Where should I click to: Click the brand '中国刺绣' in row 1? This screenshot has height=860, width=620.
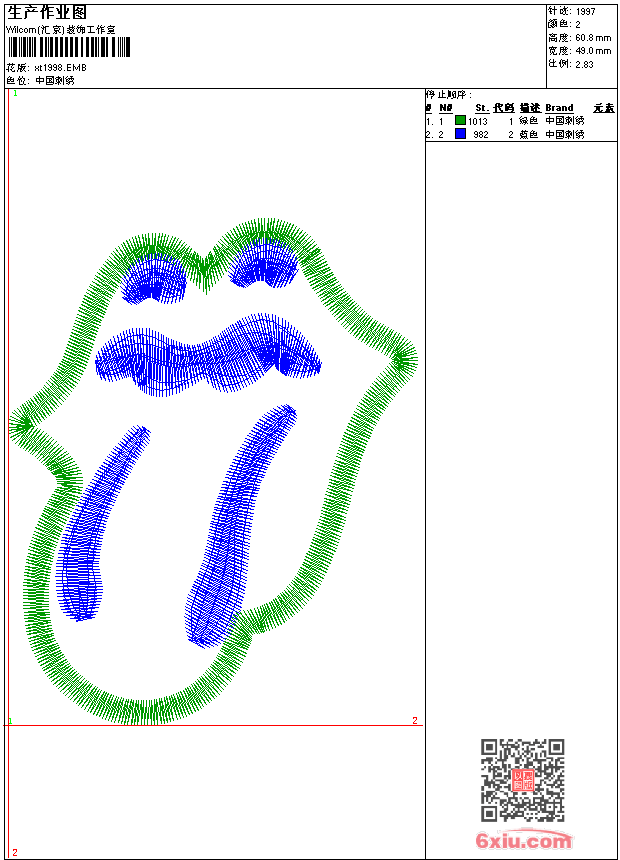(565, 121)
